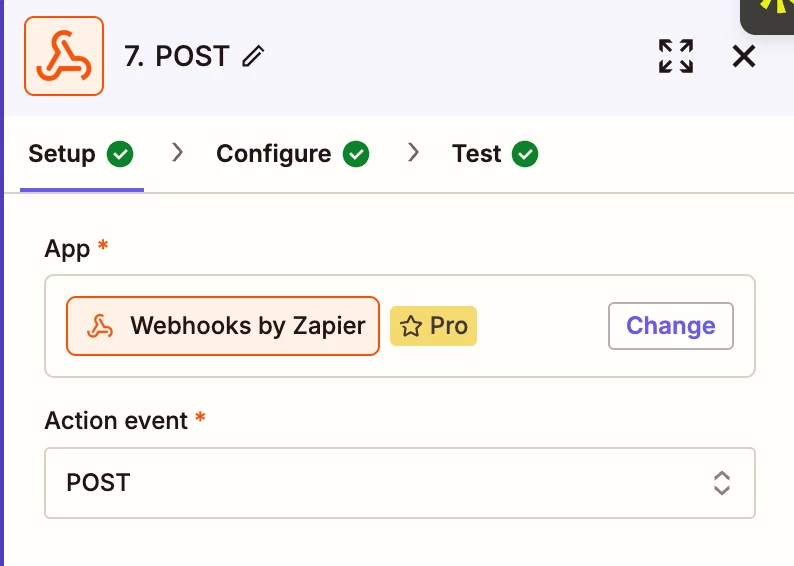Click the Webhooks logo icon in header
This screenshot has width=794, height=566.
pos(64,57)
